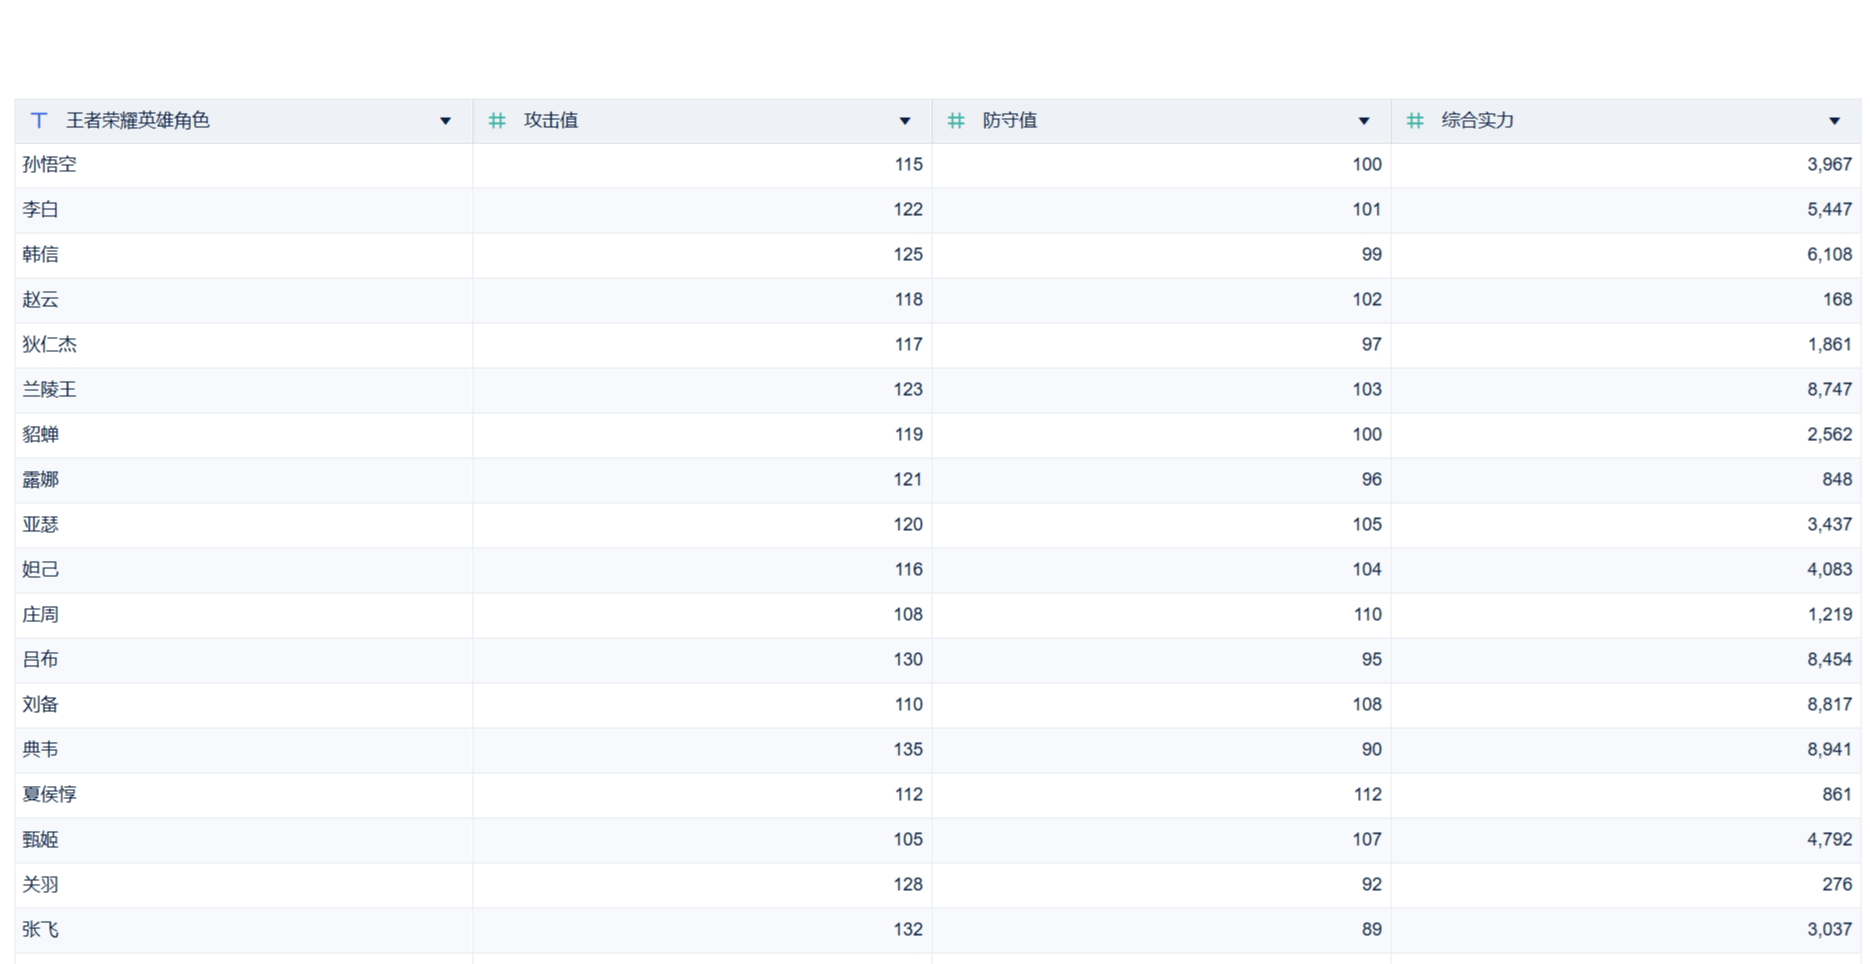
Task: Click the 张飞 hero name cell
Action: pos(244,930)
